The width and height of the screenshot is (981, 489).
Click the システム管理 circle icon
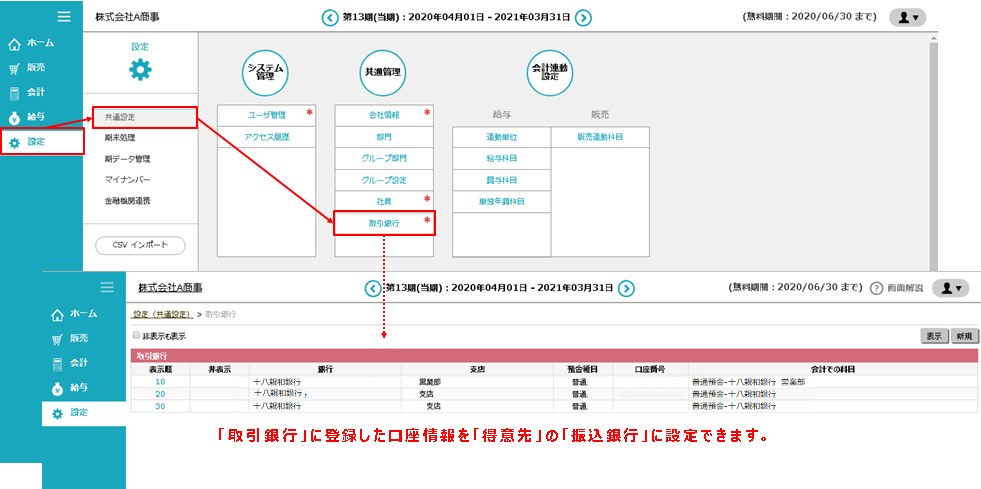coord(266,72)
